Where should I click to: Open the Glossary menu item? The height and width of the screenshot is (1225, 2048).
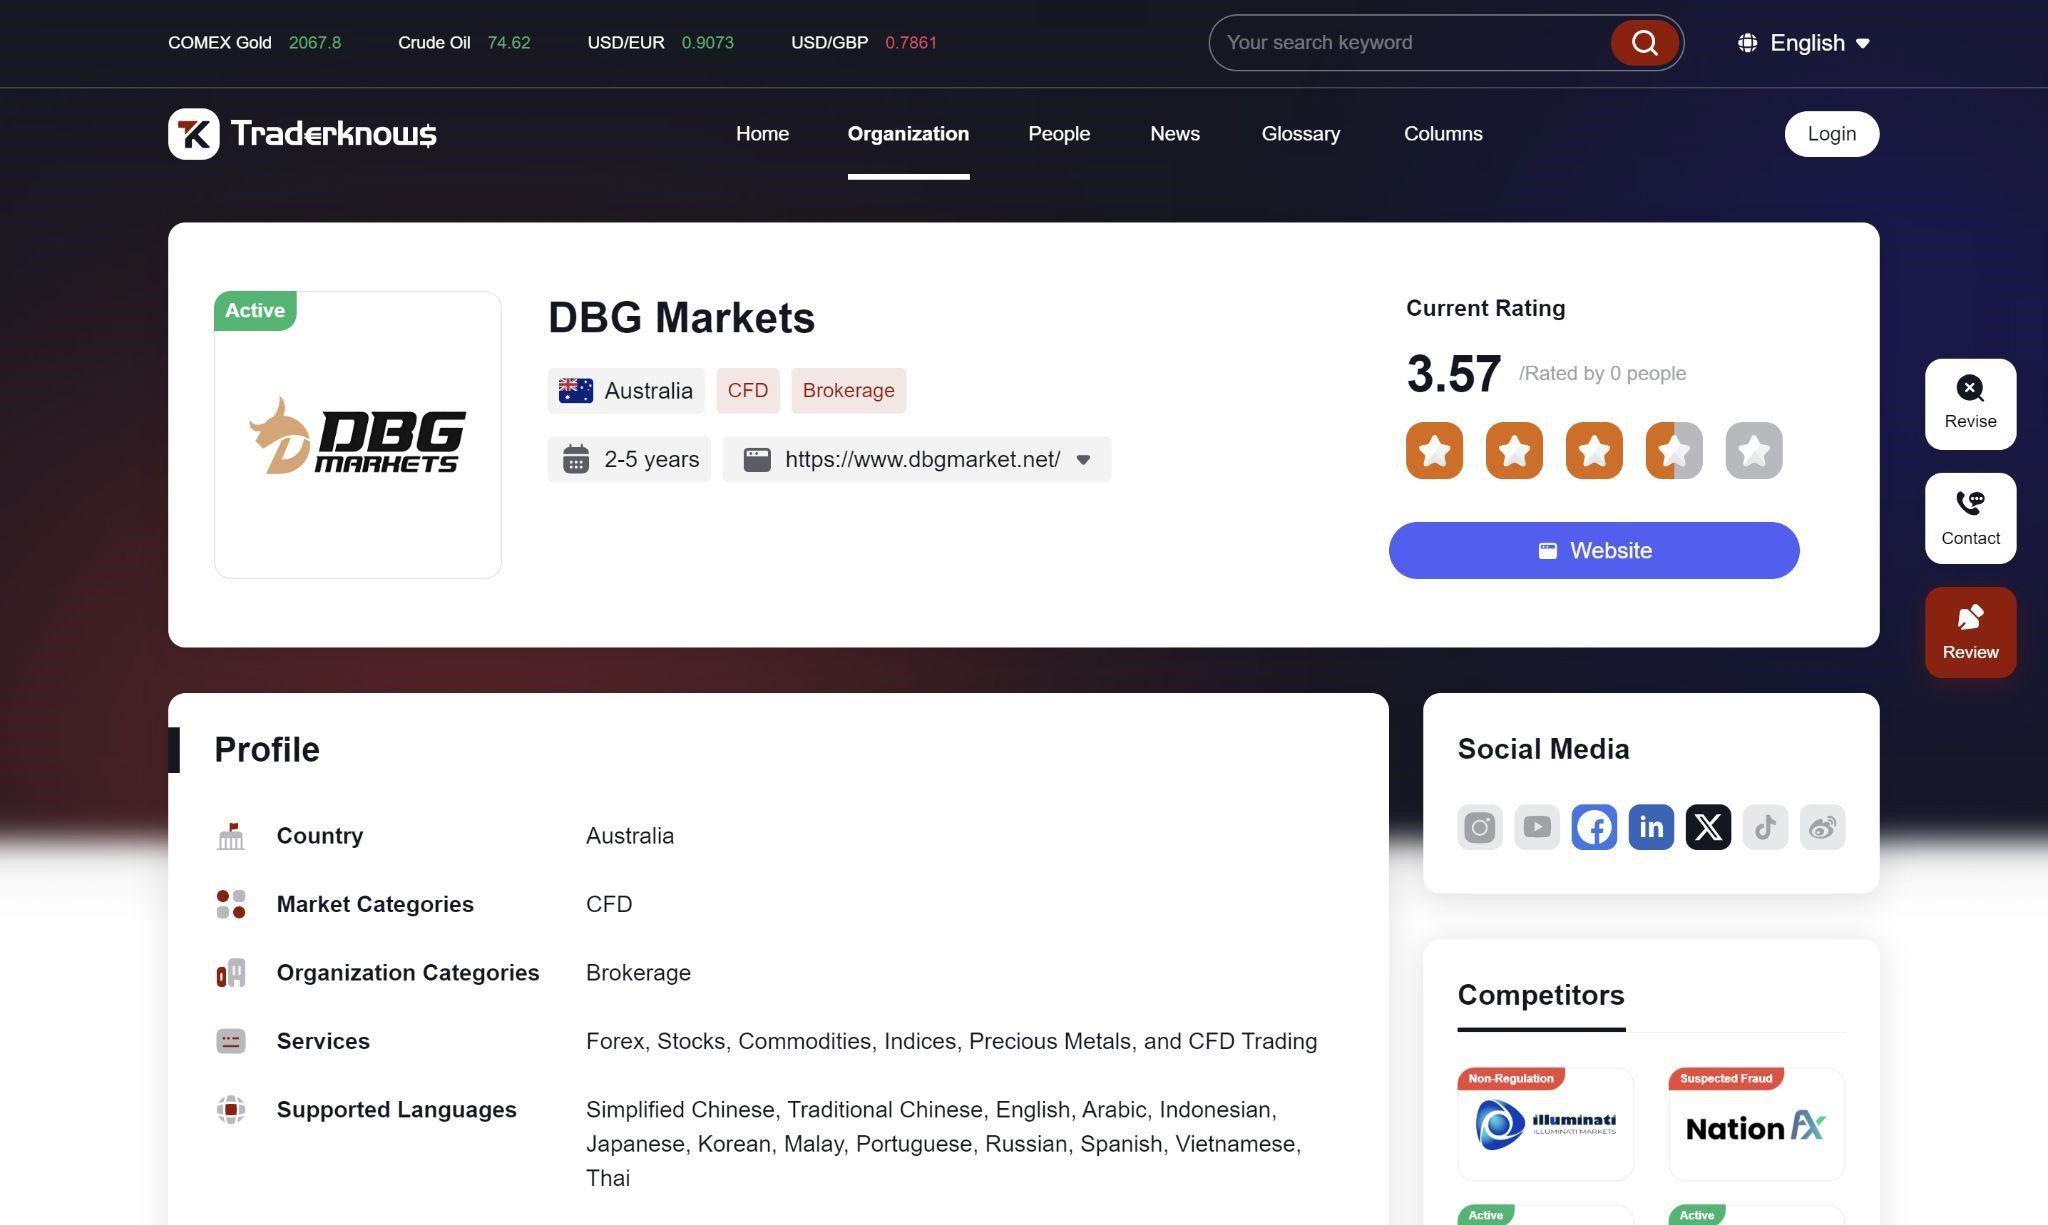pyautogui.click(x=1300, y=134)
